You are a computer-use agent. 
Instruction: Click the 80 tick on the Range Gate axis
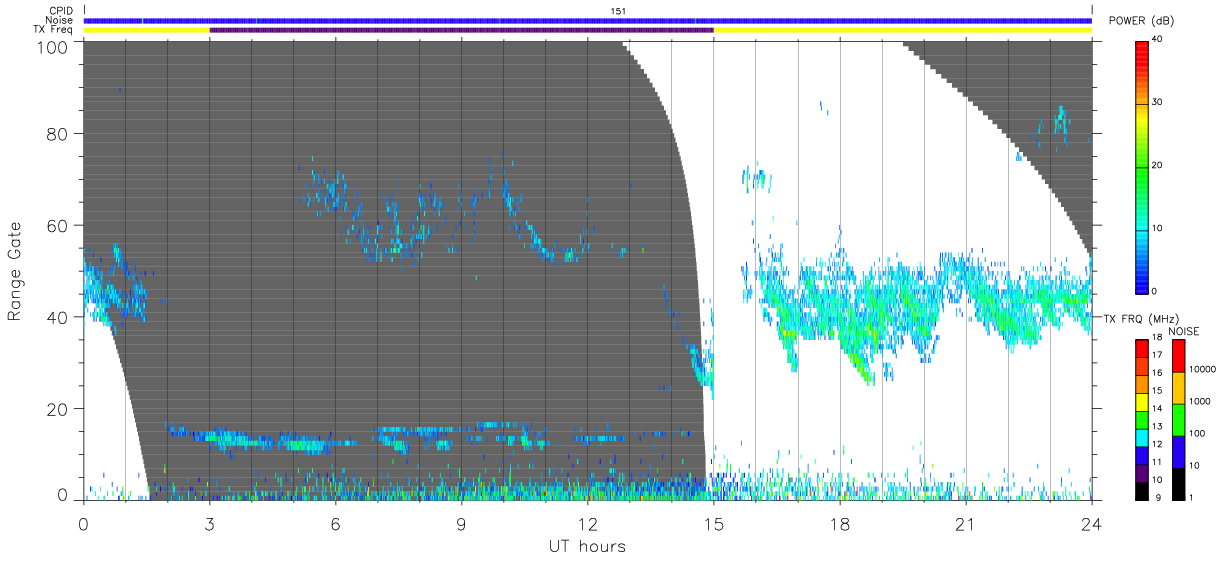57,134
